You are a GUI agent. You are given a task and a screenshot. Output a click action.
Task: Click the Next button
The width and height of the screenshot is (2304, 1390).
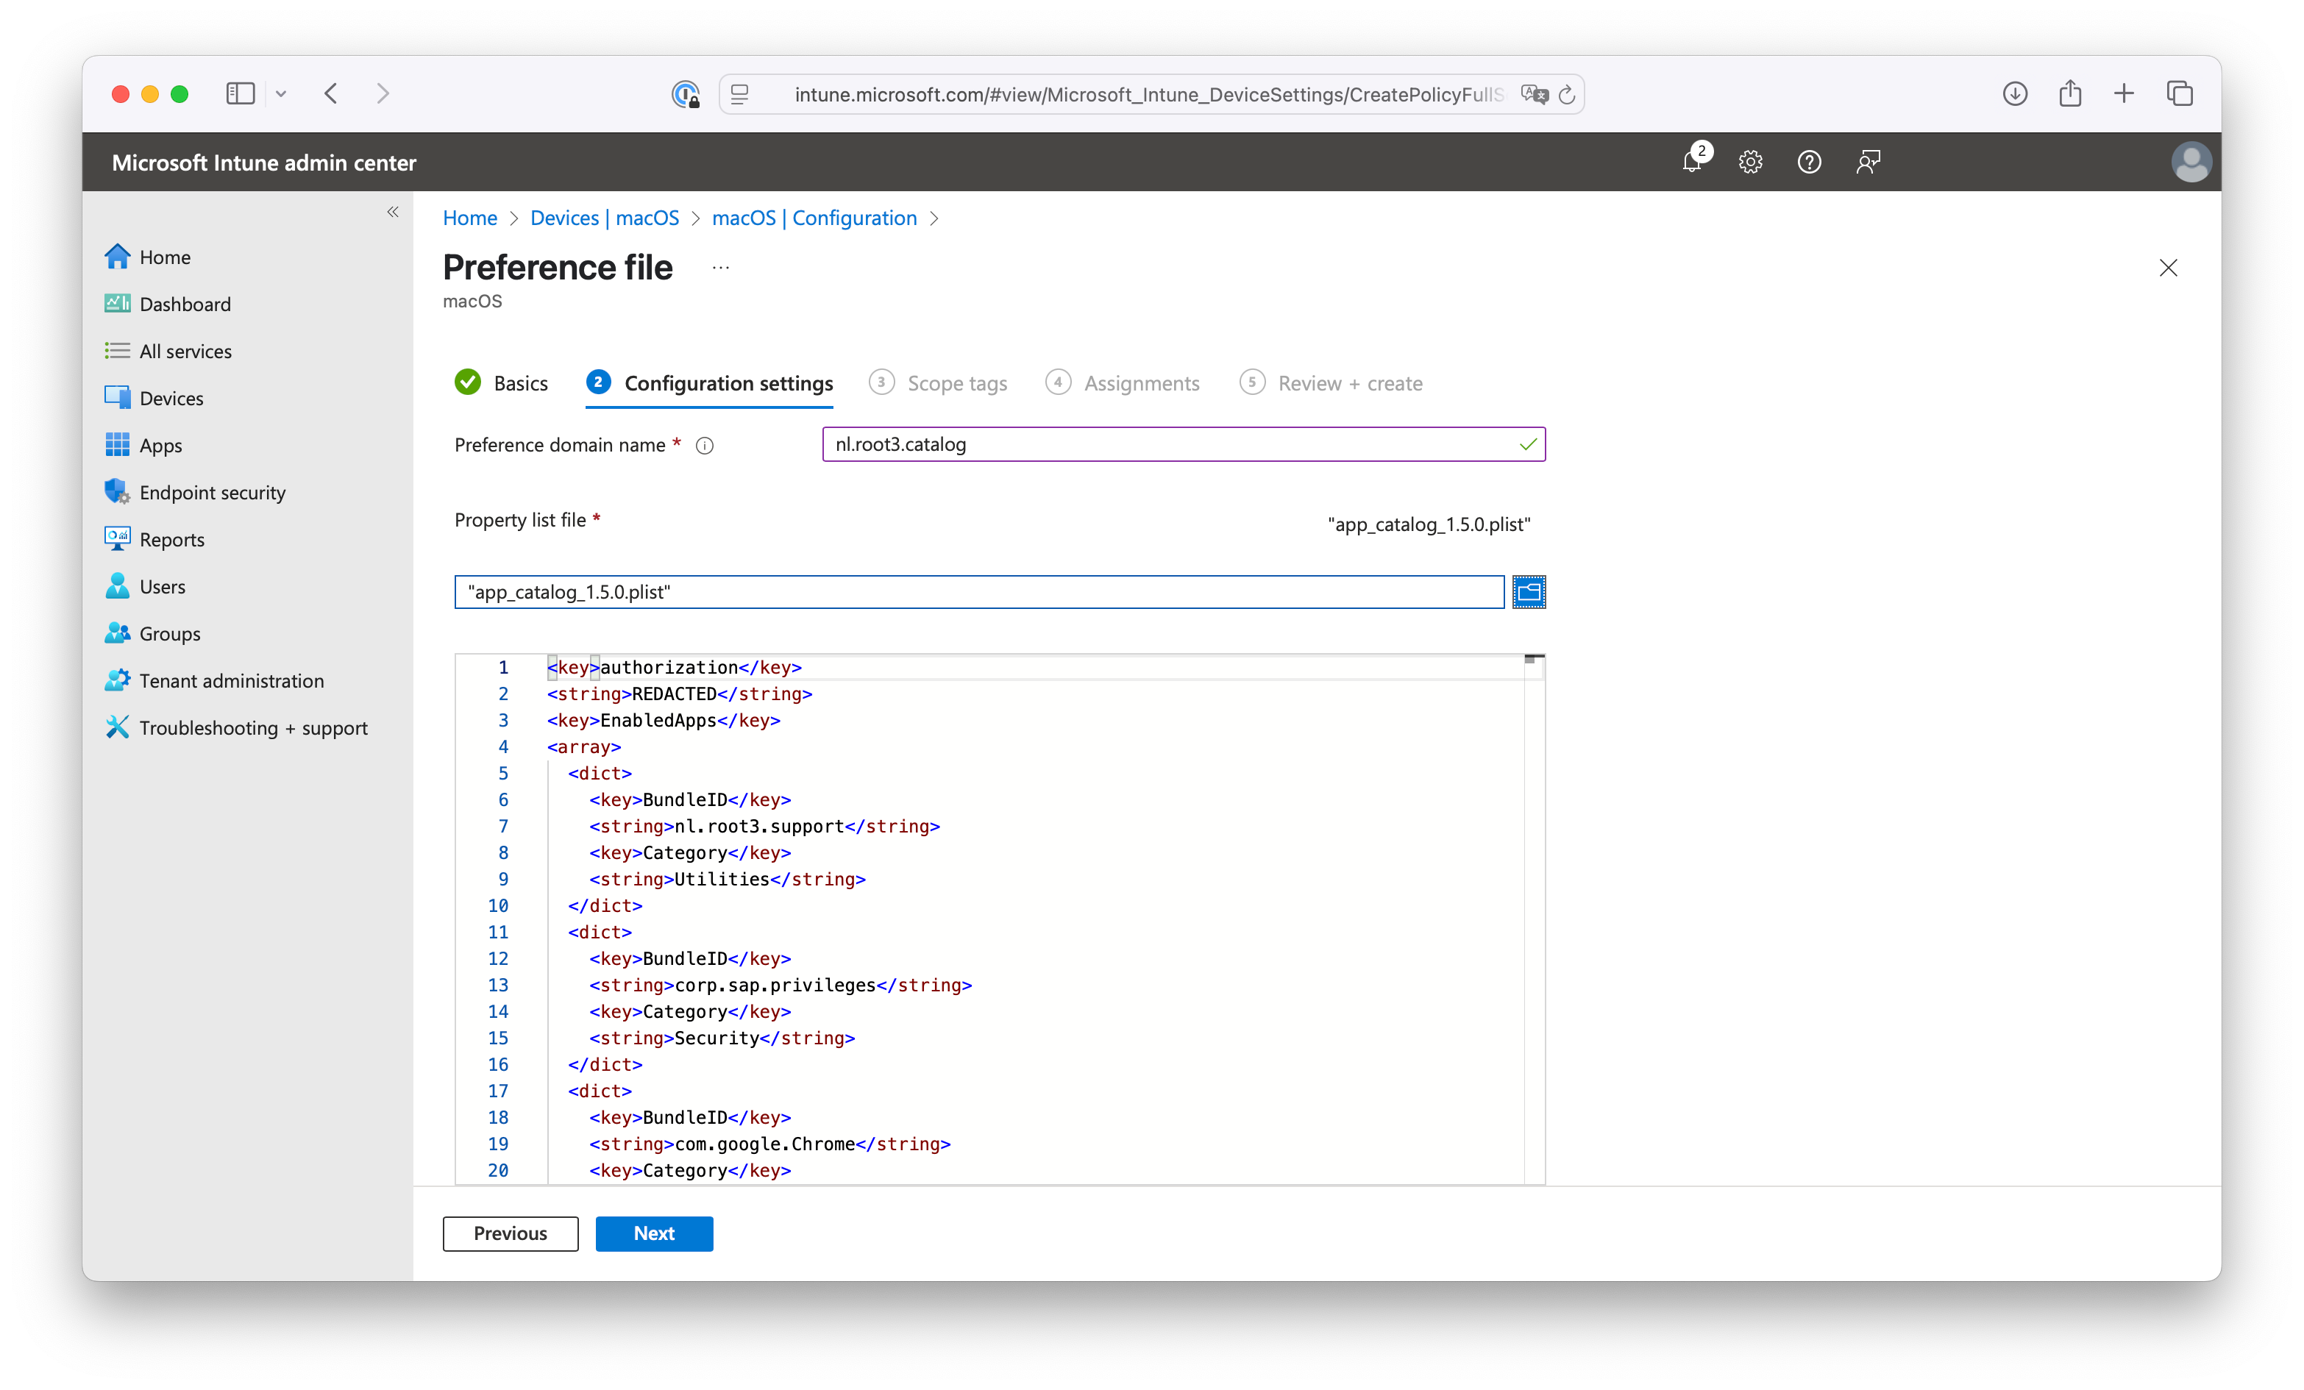tap(654, 1233)
